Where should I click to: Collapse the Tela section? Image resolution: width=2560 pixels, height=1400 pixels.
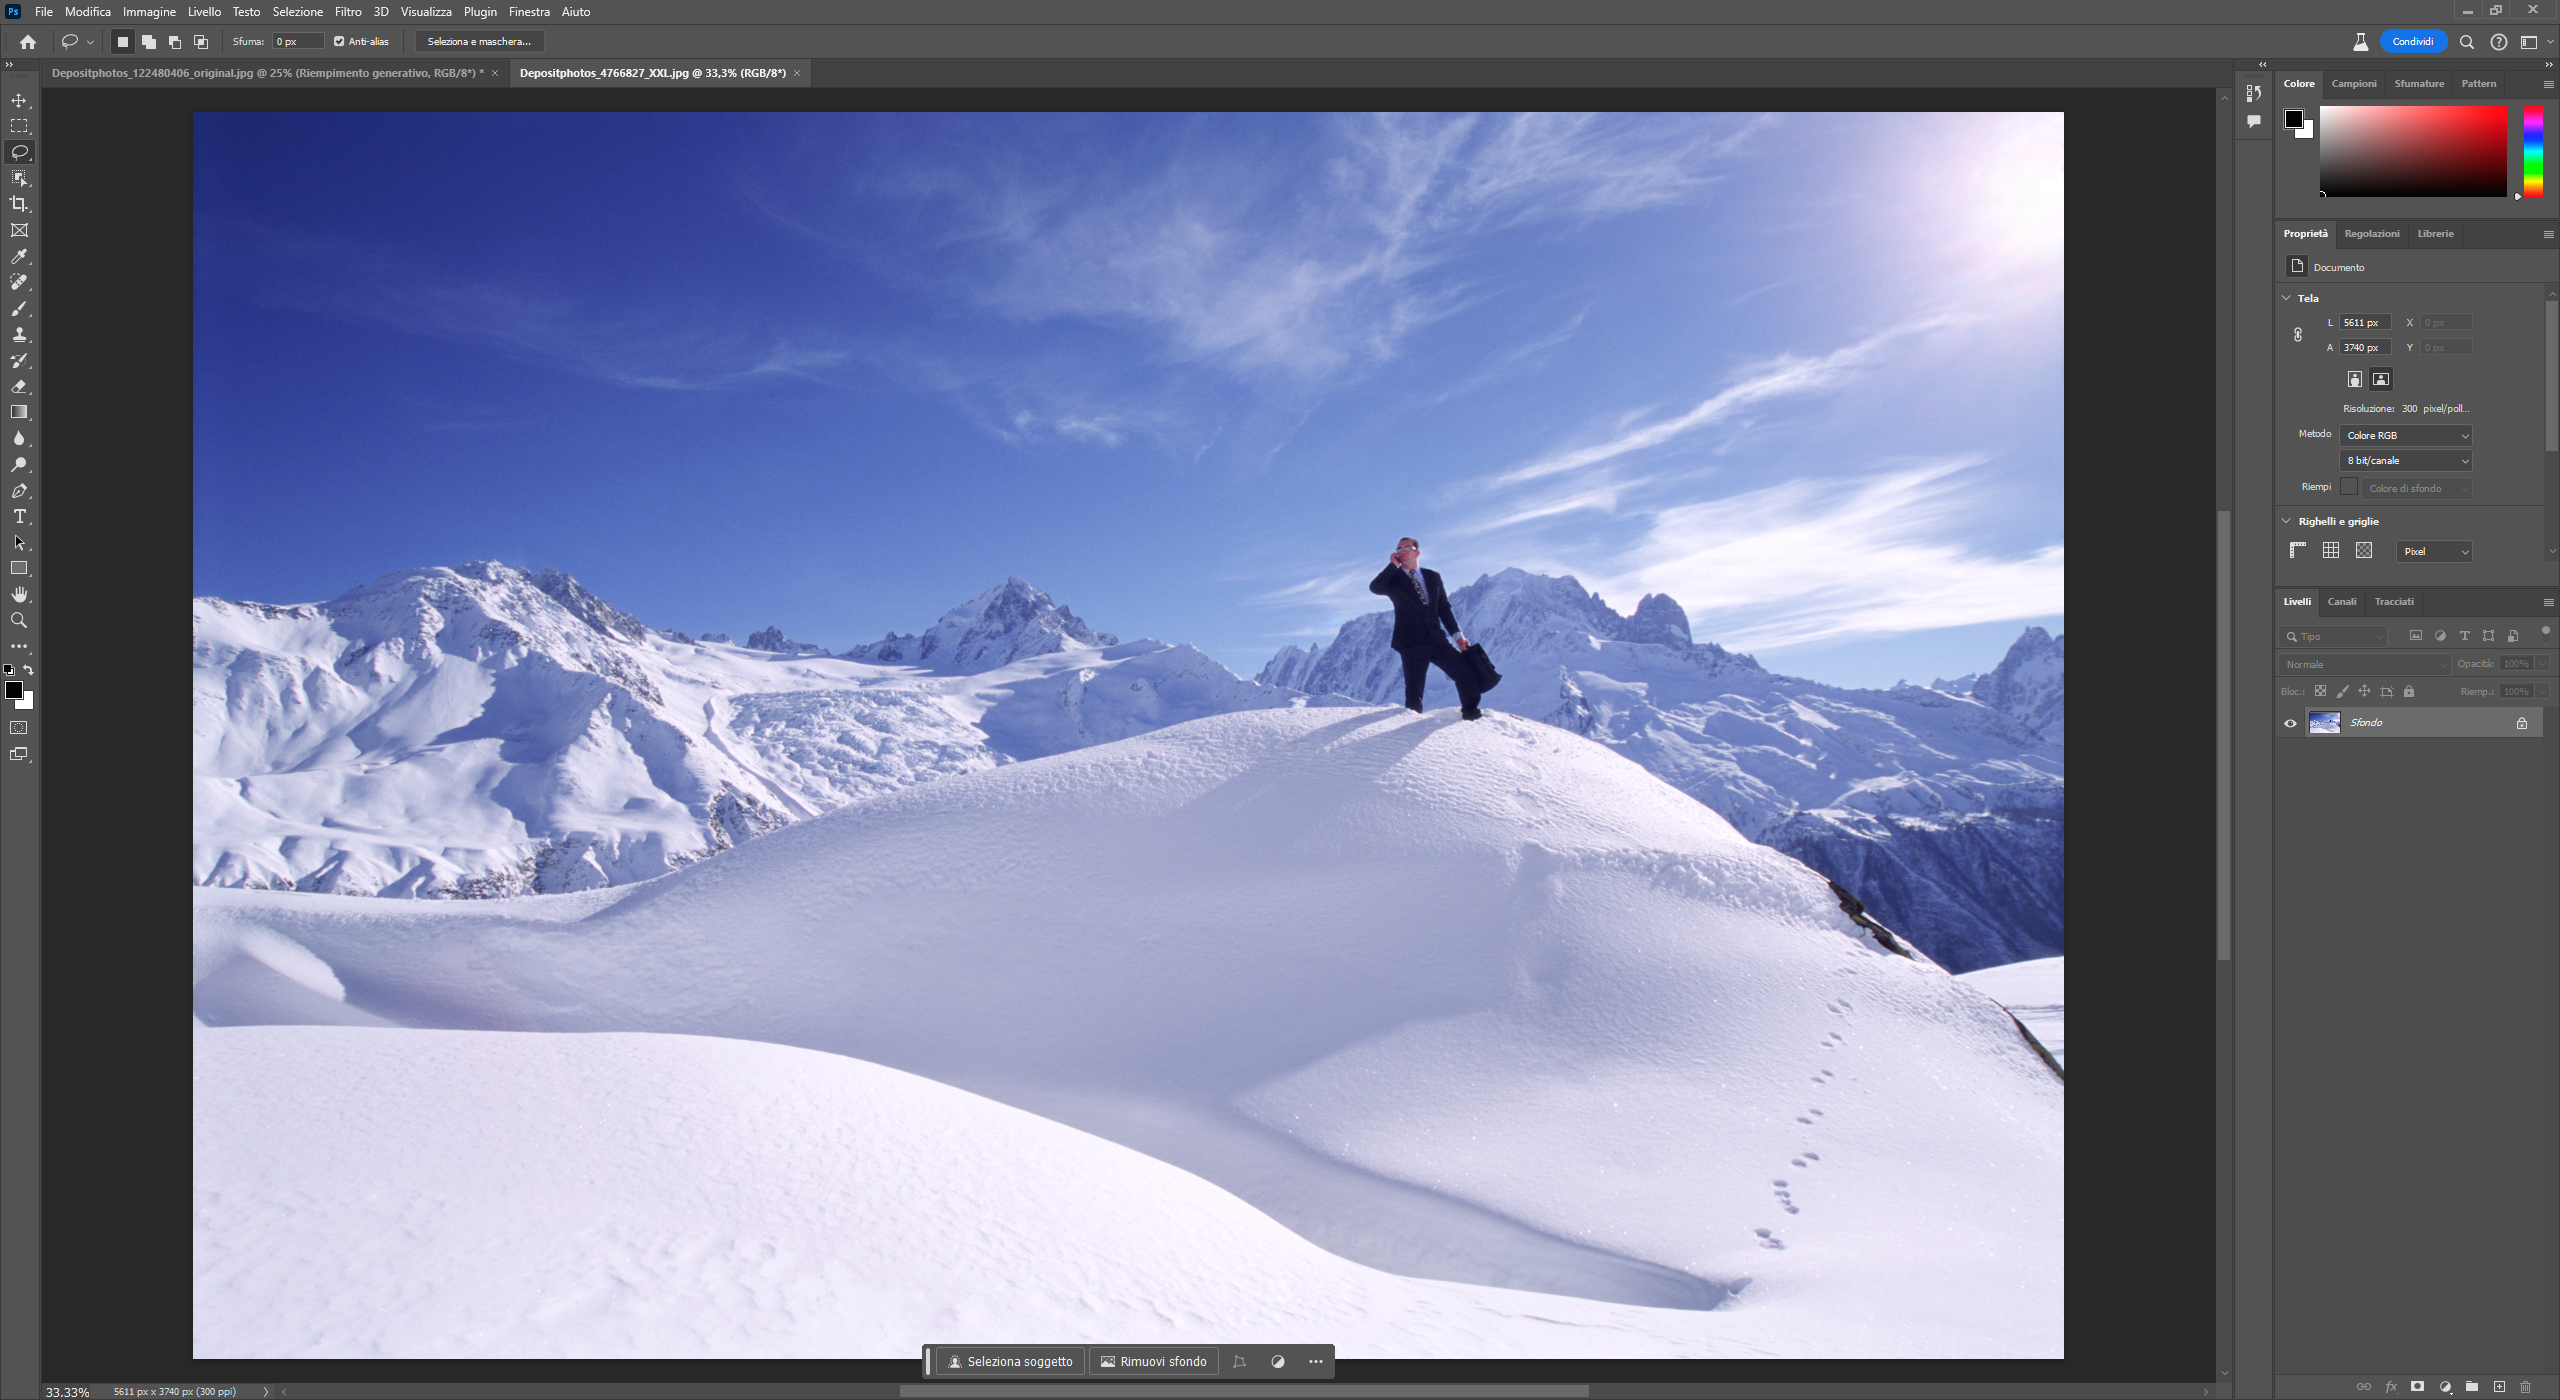point(2286,298)
